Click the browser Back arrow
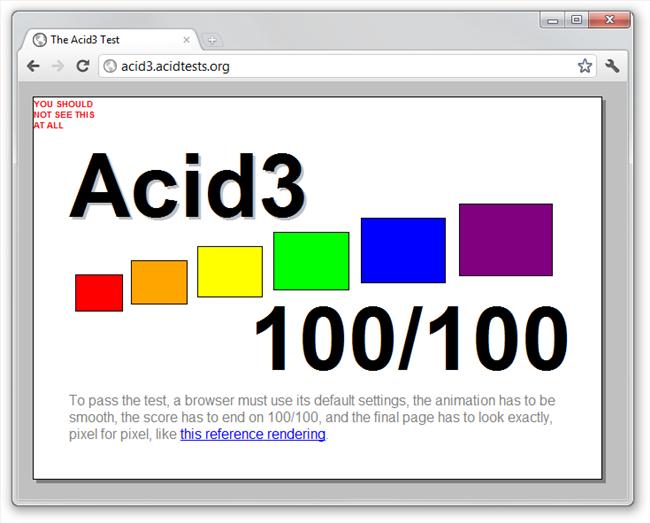 coord(33,66)
